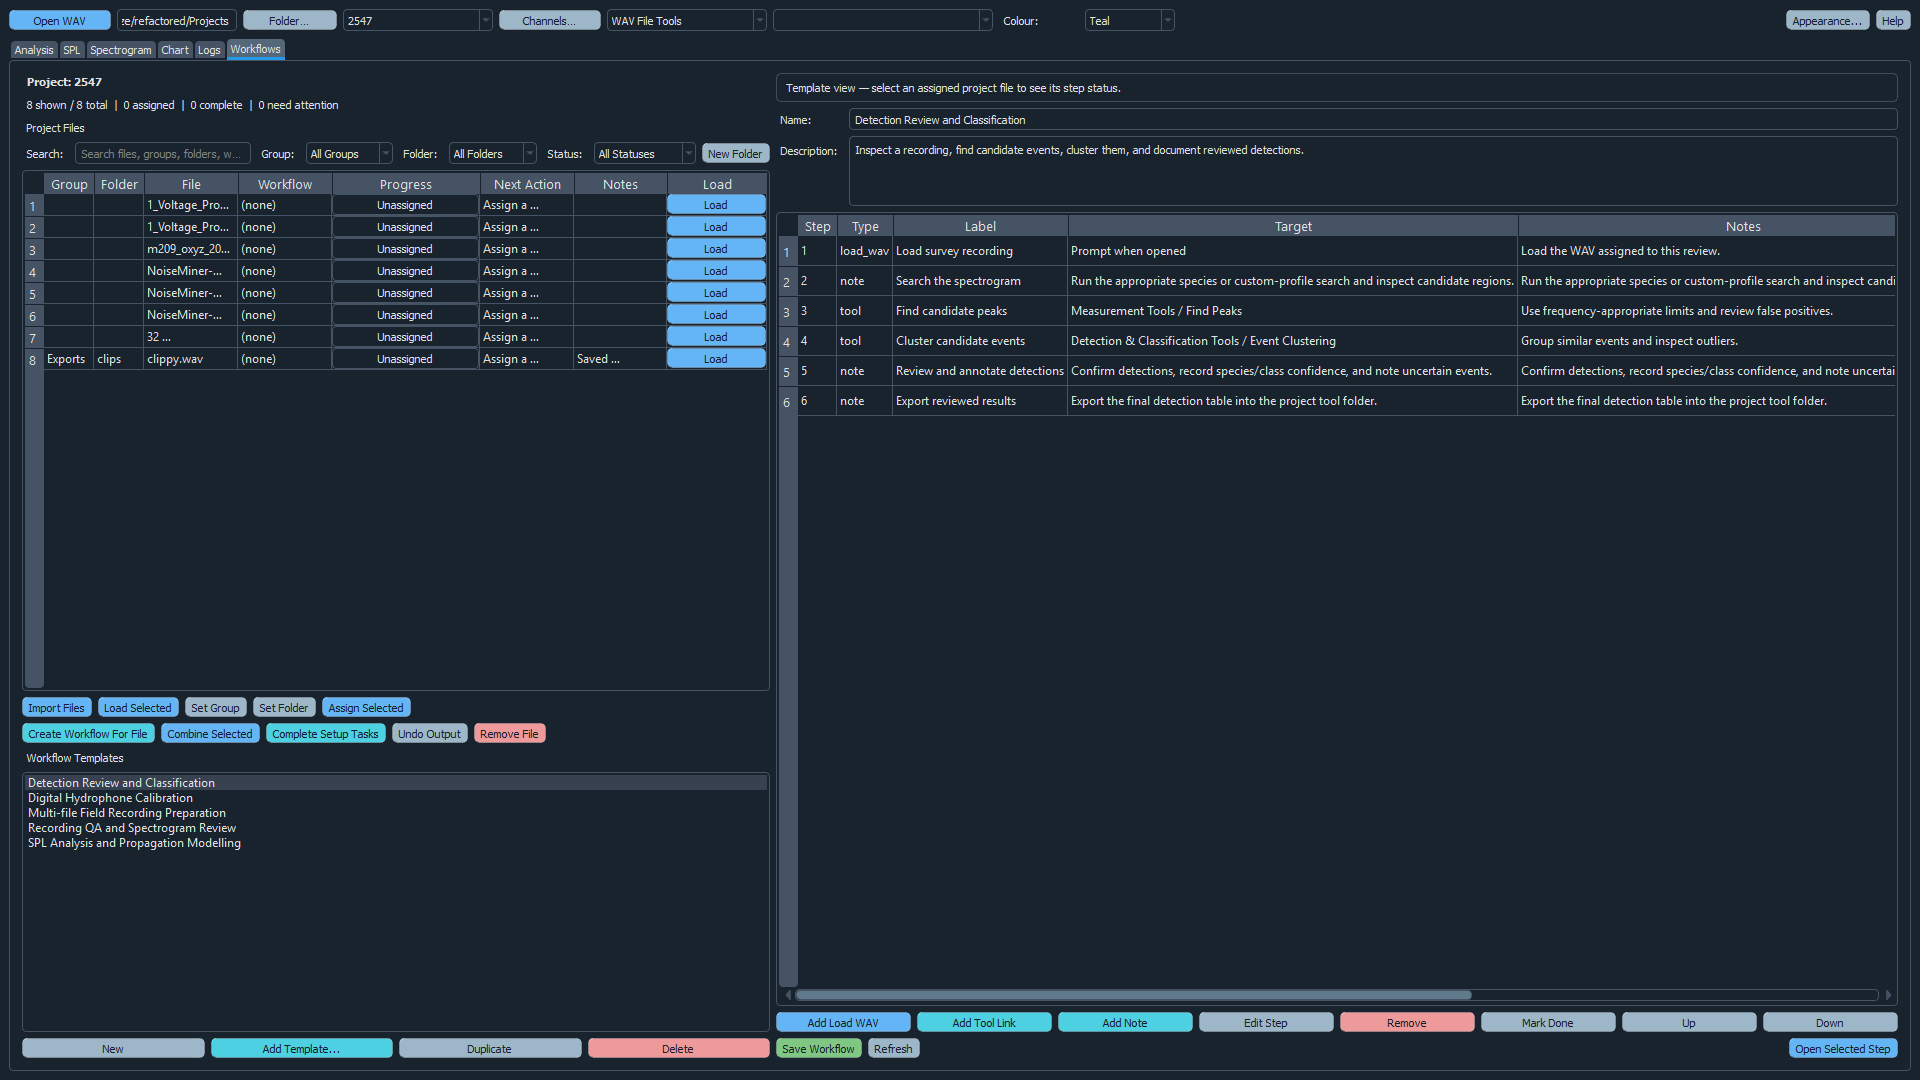Click the Delete template button
Viewport: 1920px width, 1080px height.
tap(678, 1049)
